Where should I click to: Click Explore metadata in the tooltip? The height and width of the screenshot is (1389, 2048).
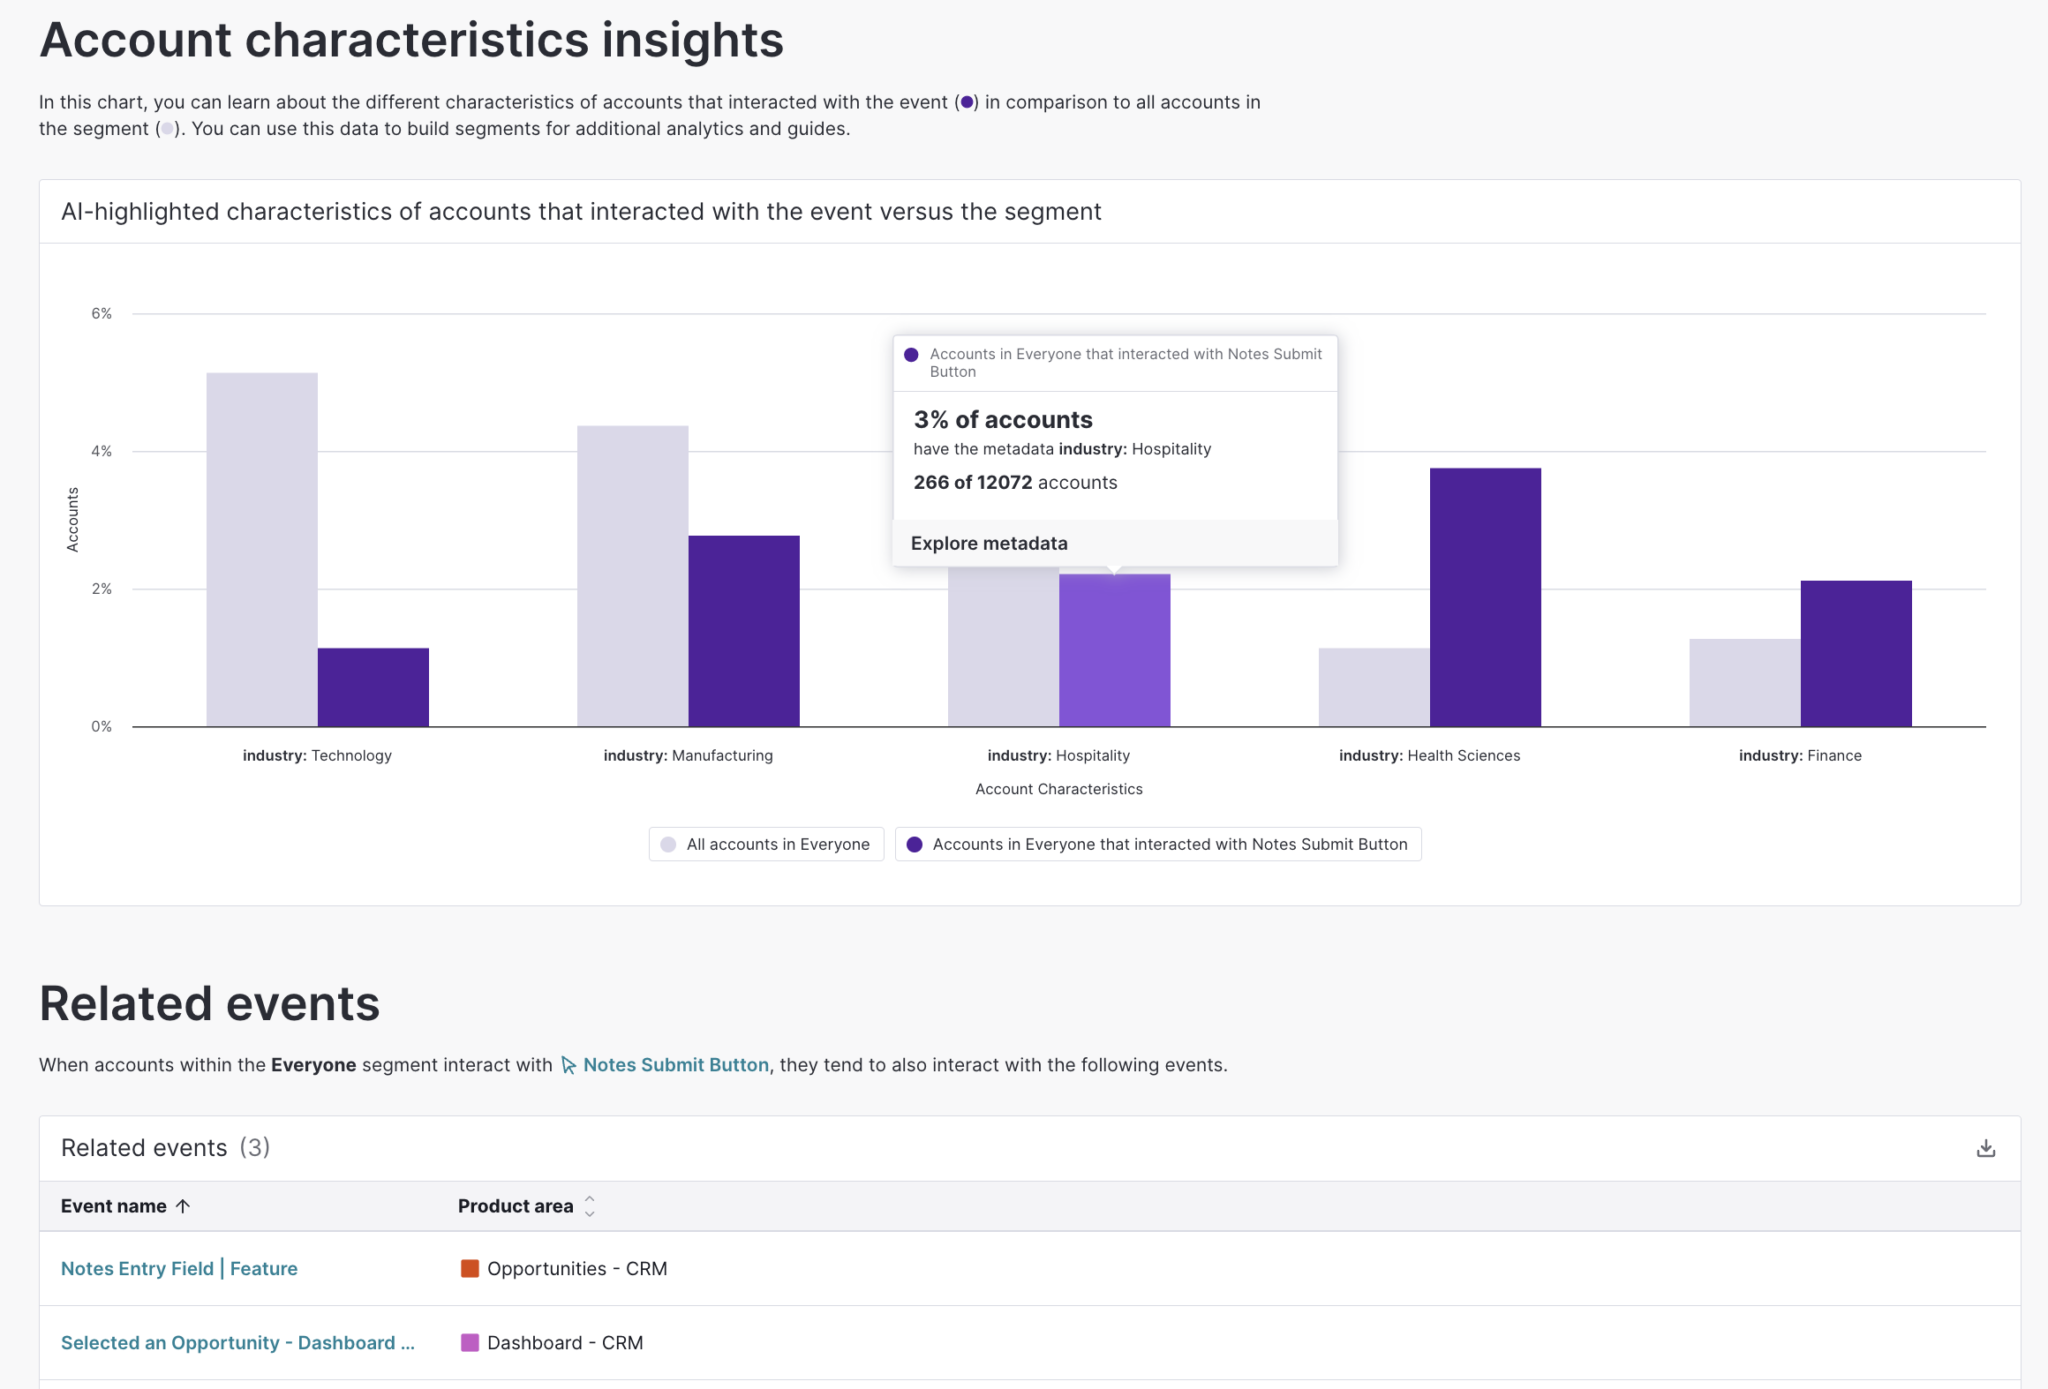[x=988, y=543]
